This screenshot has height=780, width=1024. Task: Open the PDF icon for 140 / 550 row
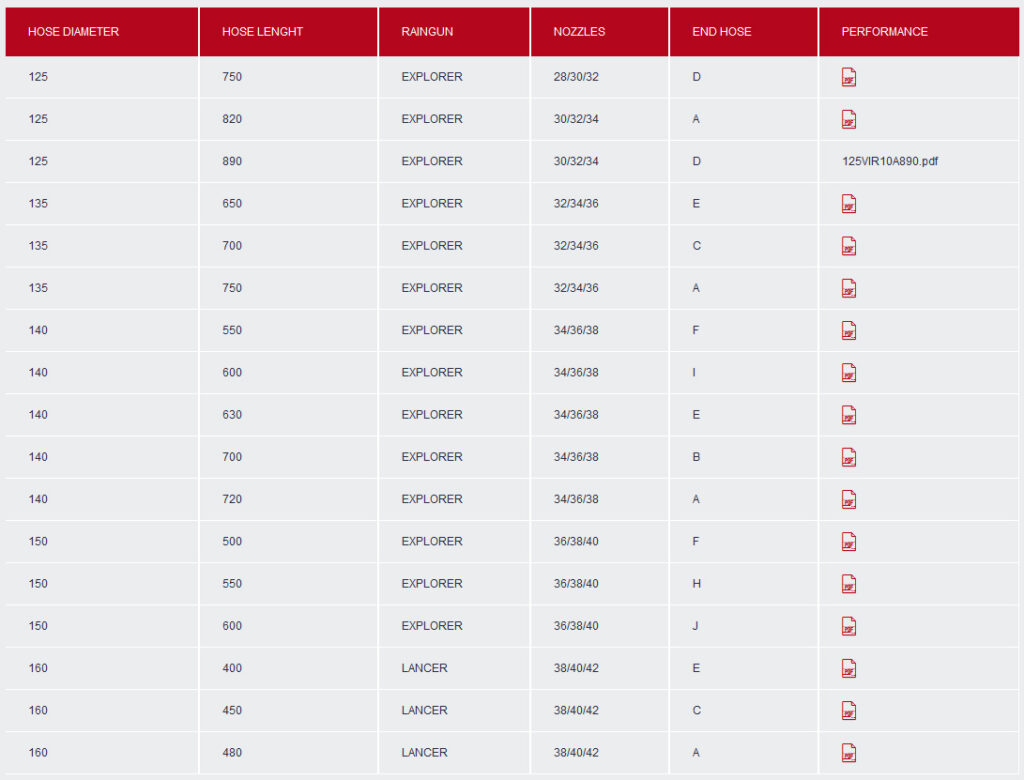[848, 331]
